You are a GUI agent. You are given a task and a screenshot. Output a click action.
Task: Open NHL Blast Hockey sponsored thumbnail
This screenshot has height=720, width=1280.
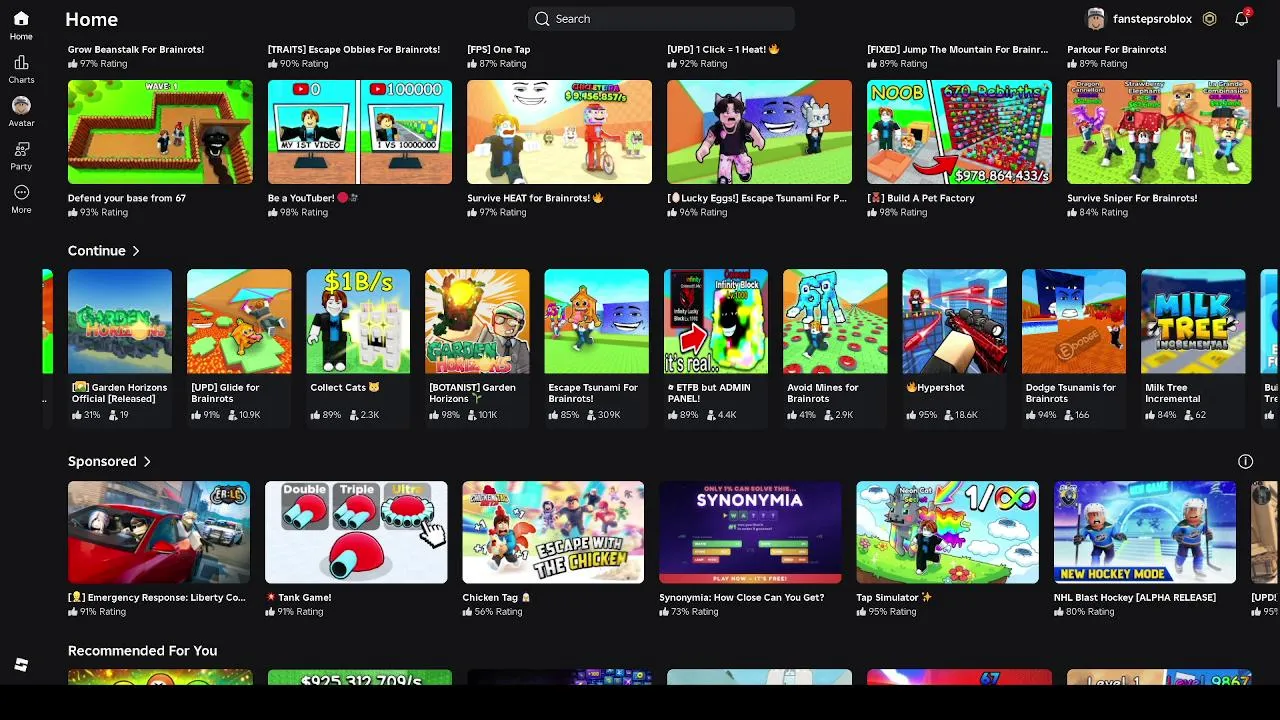pos(1145,532)
